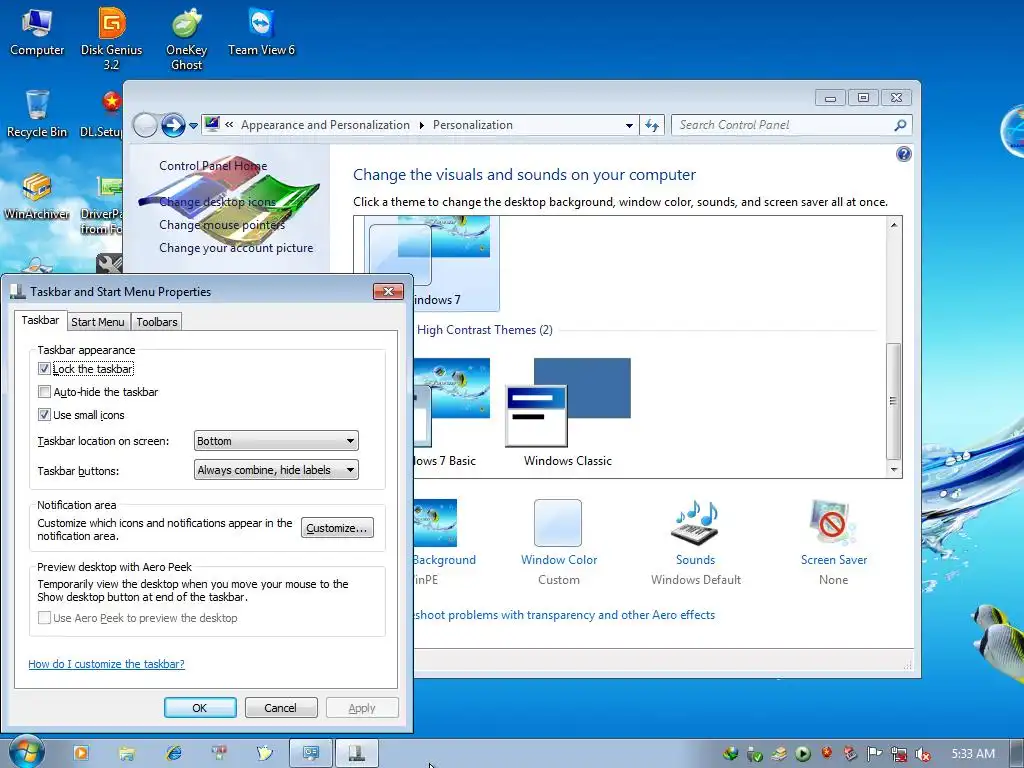
Task: Click the Taskbar Properties button on taskbar
Action: click(357, 754)
